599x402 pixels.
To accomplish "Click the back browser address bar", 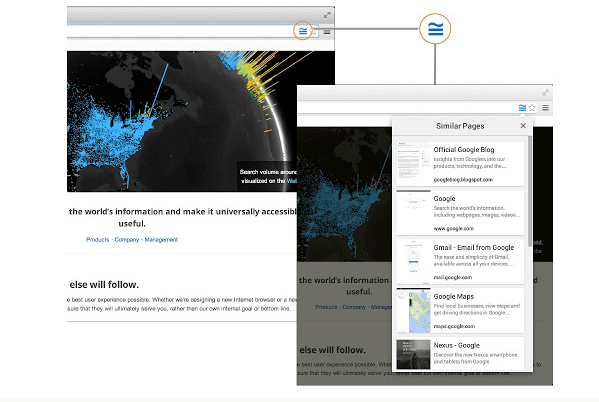I will (x=180, y=31).
